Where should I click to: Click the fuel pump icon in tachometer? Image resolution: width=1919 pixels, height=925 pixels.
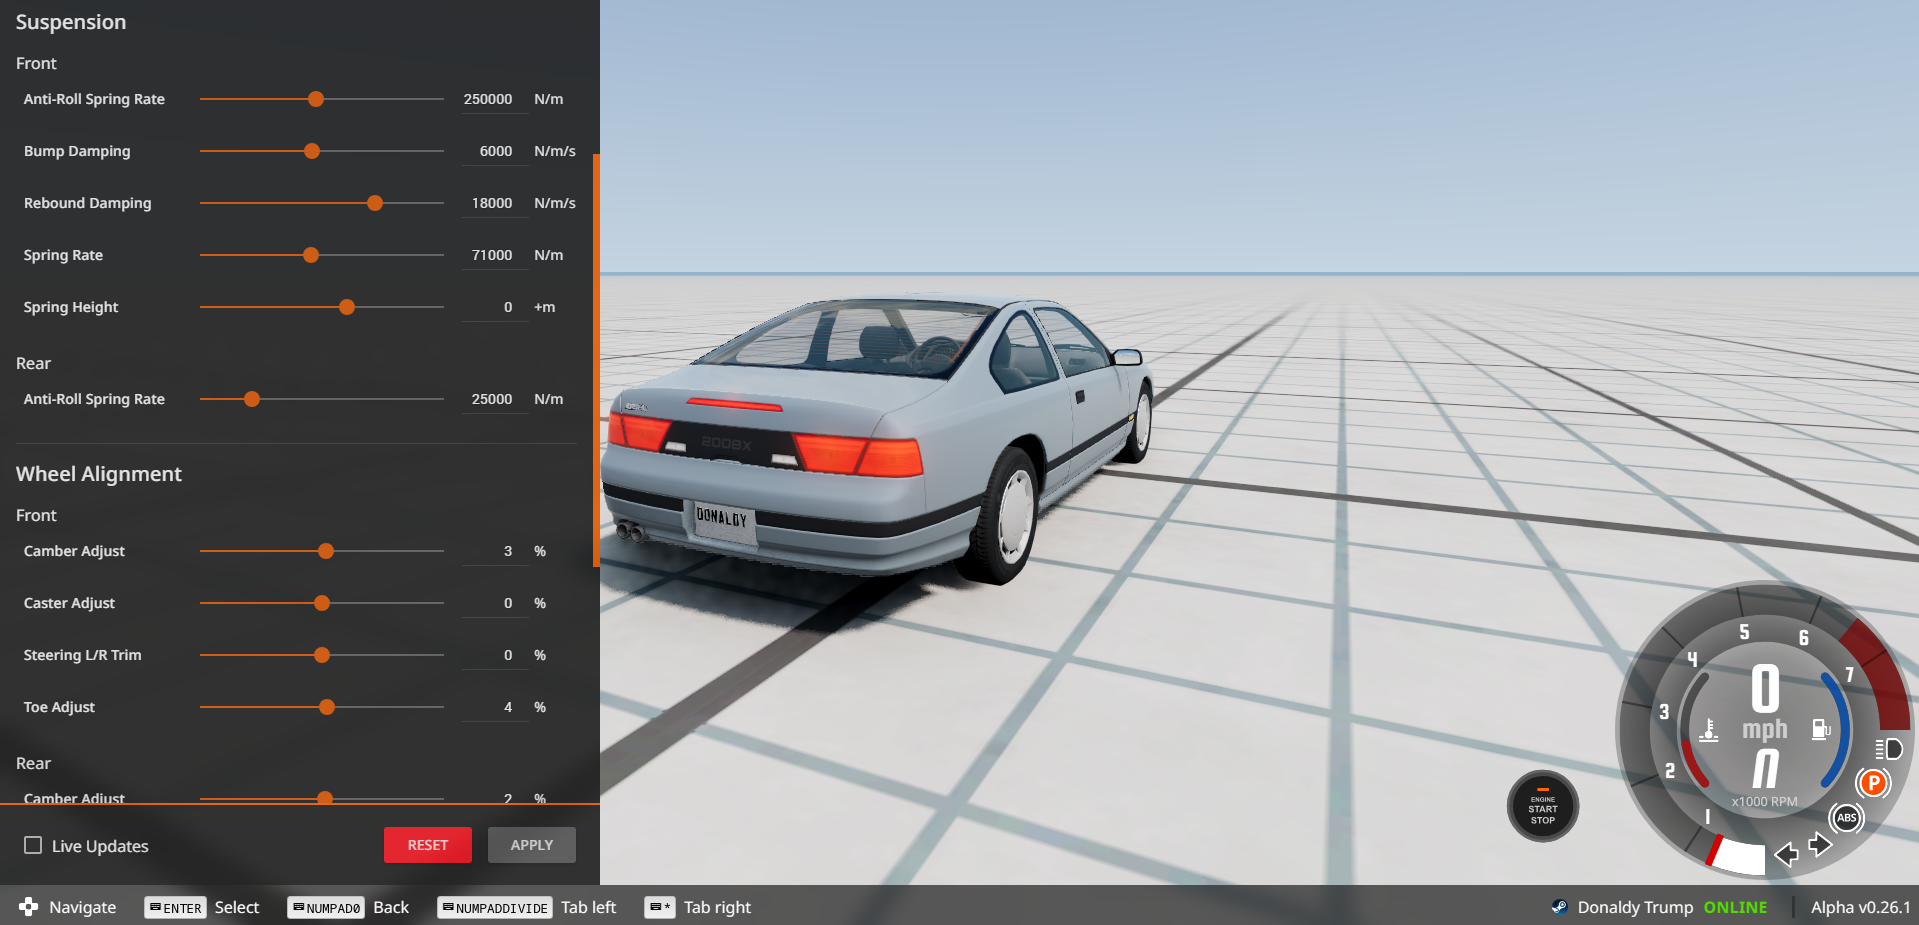(x=1821, y=730)
